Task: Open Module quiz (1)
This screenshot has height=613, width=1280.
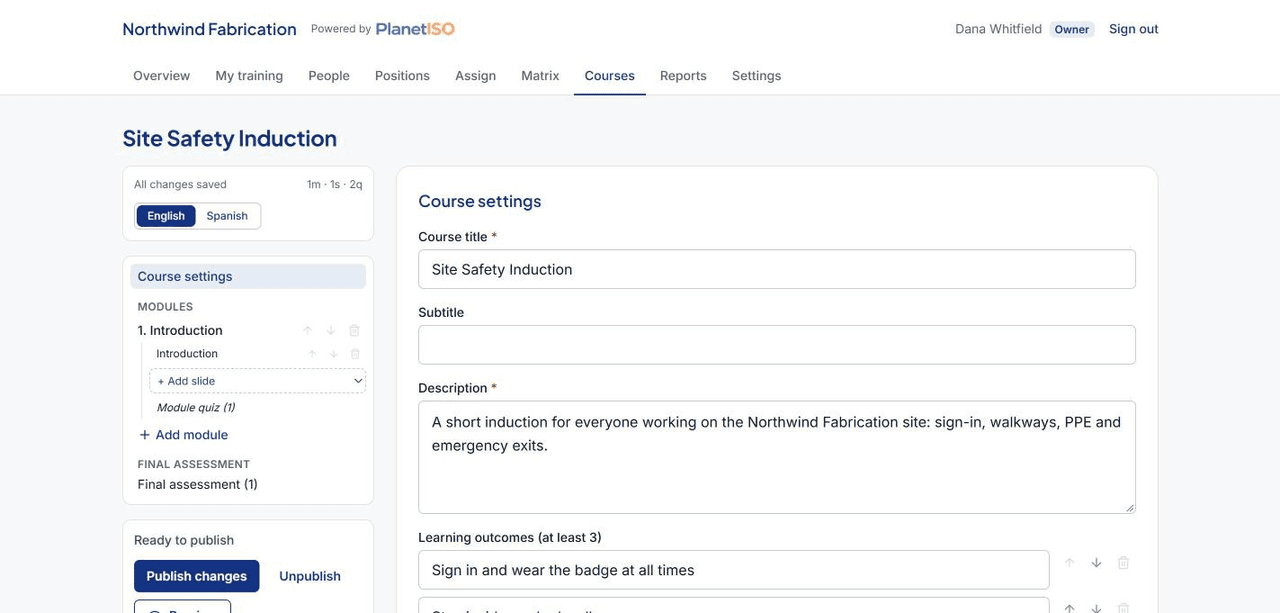Action: click(196, 408)
